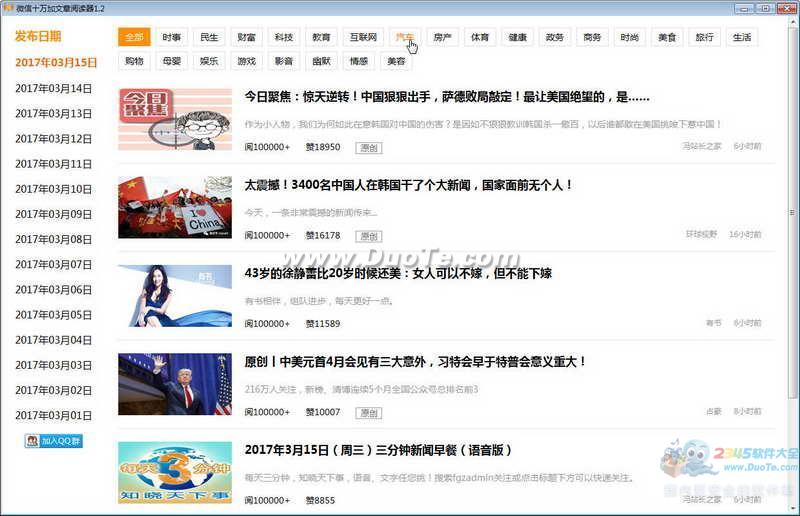
Task: Select date 2017年03月01日
Action: tap(54, 415)
